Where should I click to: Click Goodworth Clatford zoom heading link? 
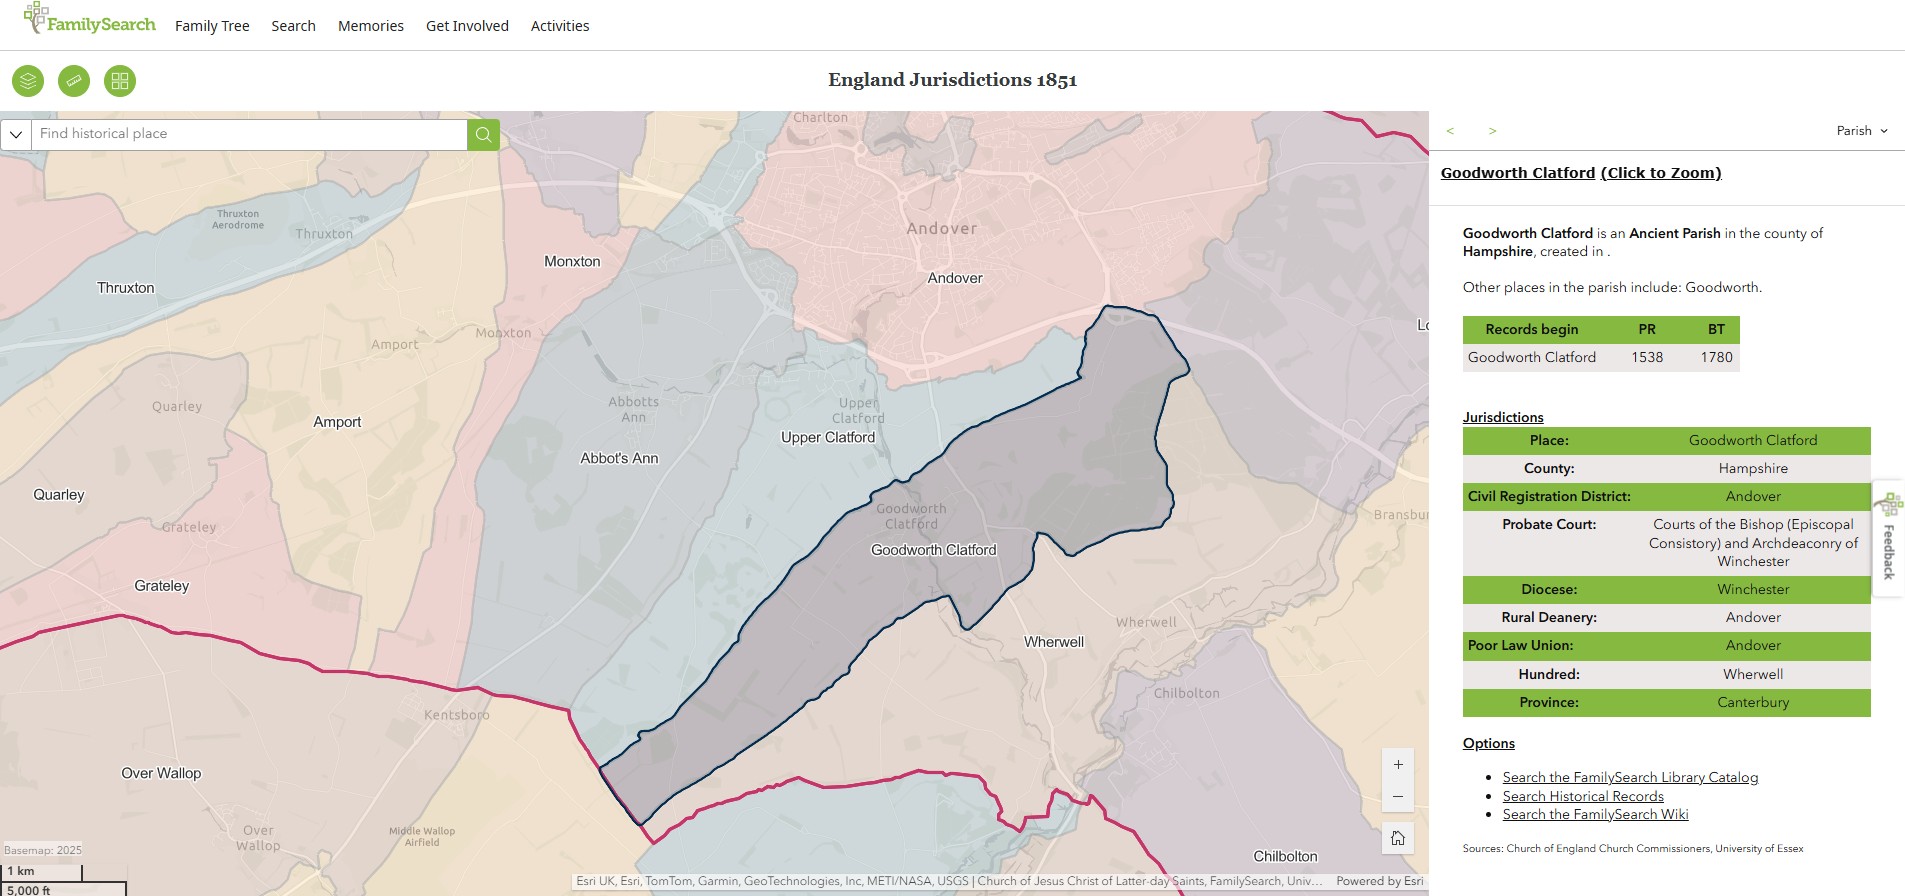[1580, 173]
